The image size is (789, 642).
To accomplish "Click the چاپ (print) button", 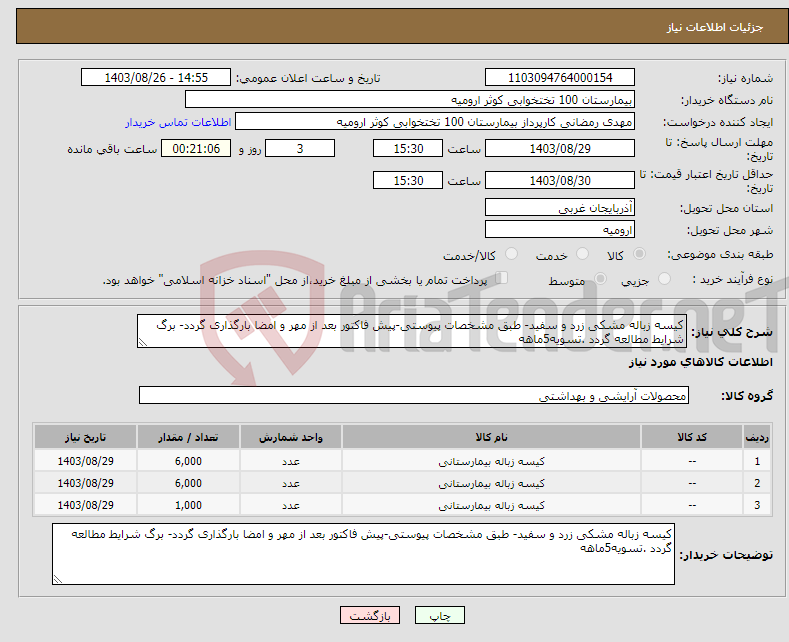I will point(439,615).
